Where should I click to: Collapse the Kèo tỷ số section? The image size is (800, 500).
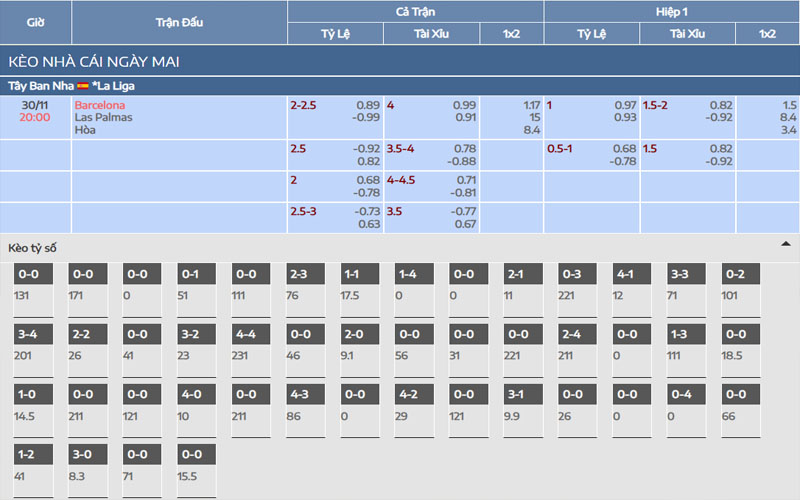(785, 244)
